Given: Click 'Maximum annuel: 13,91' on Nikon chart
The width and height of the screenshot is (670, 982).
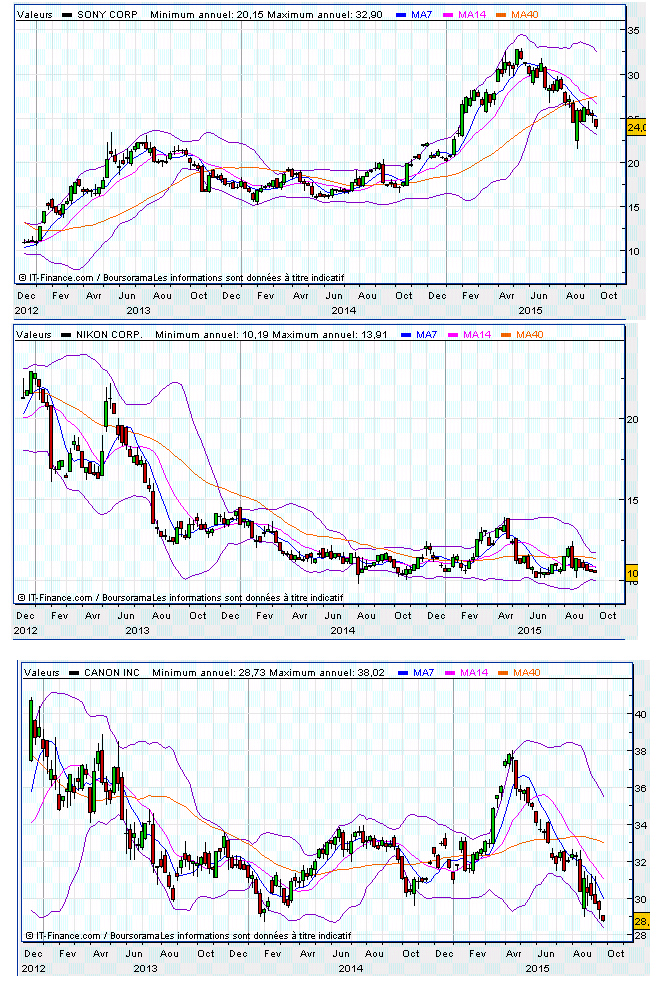Looking at the screenshot, I should pos(330,334).
